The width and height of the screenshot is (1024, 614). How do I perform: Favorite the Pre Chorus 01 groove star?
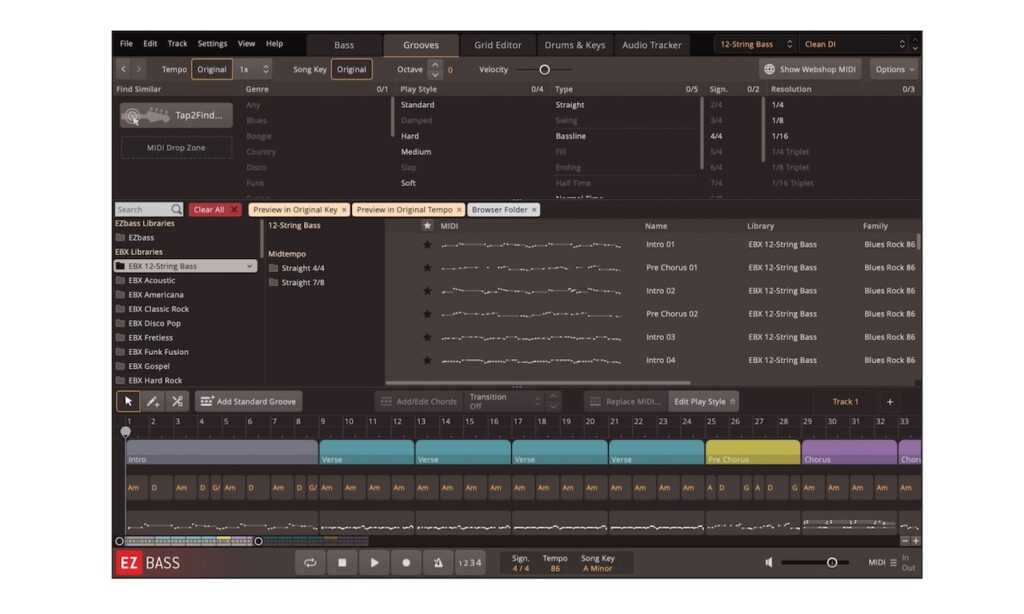427,267
